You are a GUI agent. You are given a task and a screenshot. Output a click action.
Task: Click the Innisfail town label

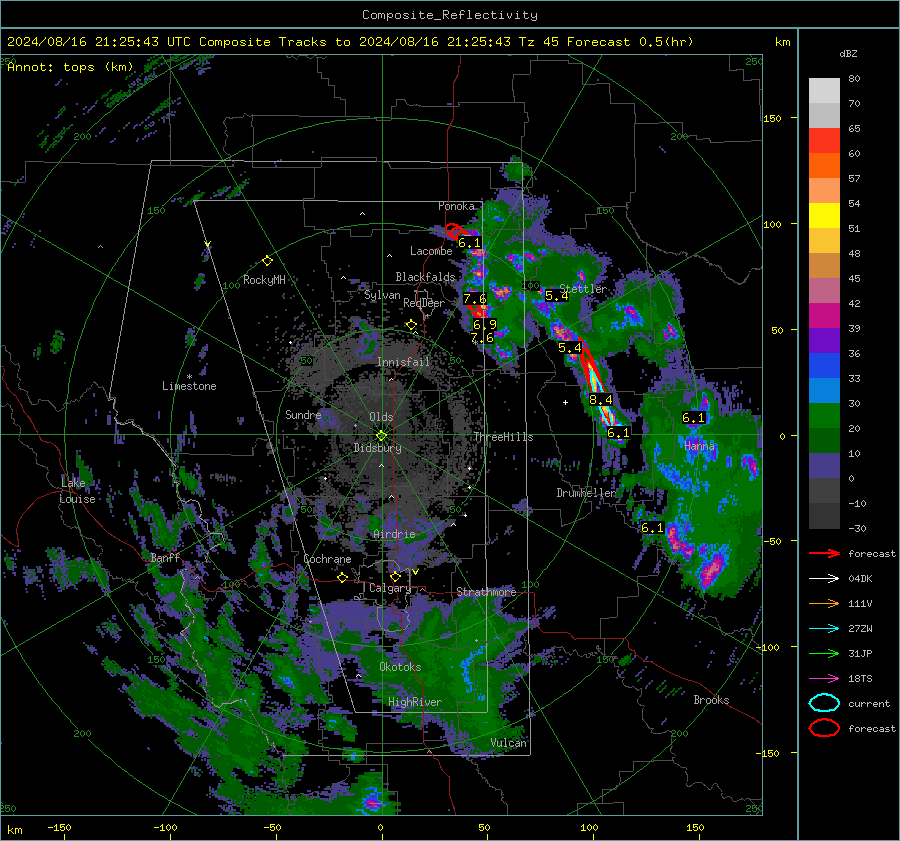403,362
